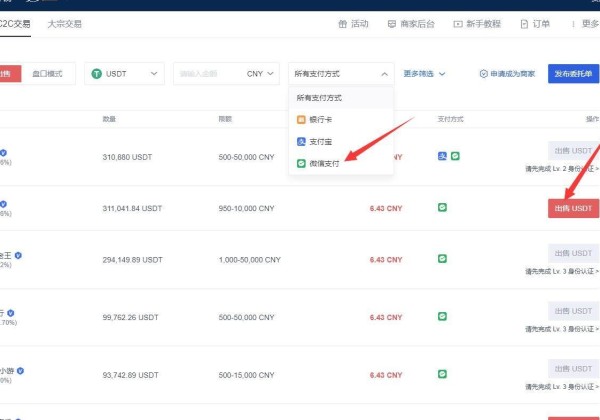
Task: Open the CNY currency dropdown
Action: tap(260, 74)
